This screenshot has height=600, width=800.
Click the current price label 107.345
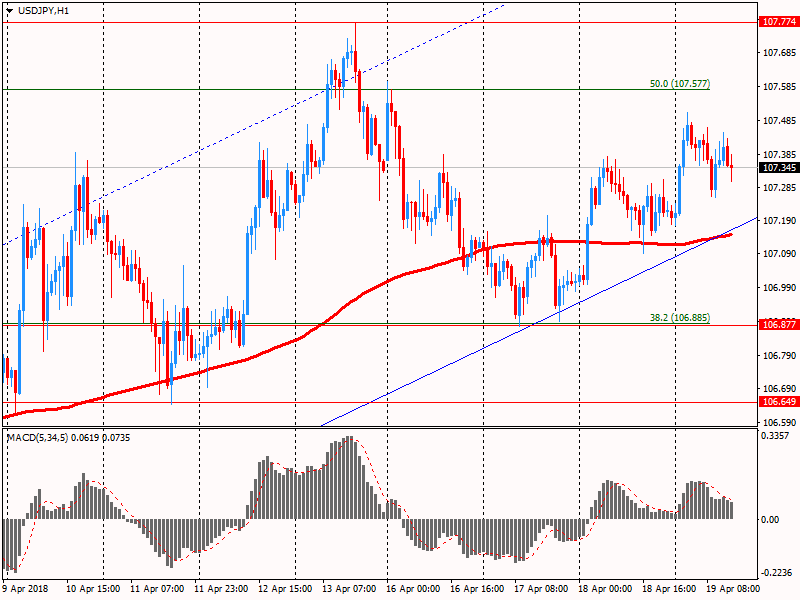click(x=779, y=167)
